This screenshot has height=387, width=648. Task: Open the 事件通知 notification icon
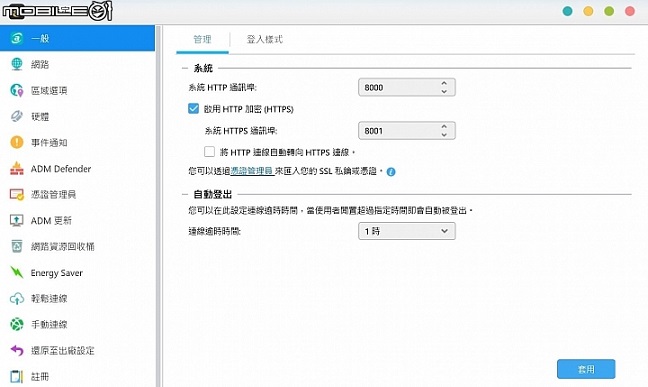17,142
